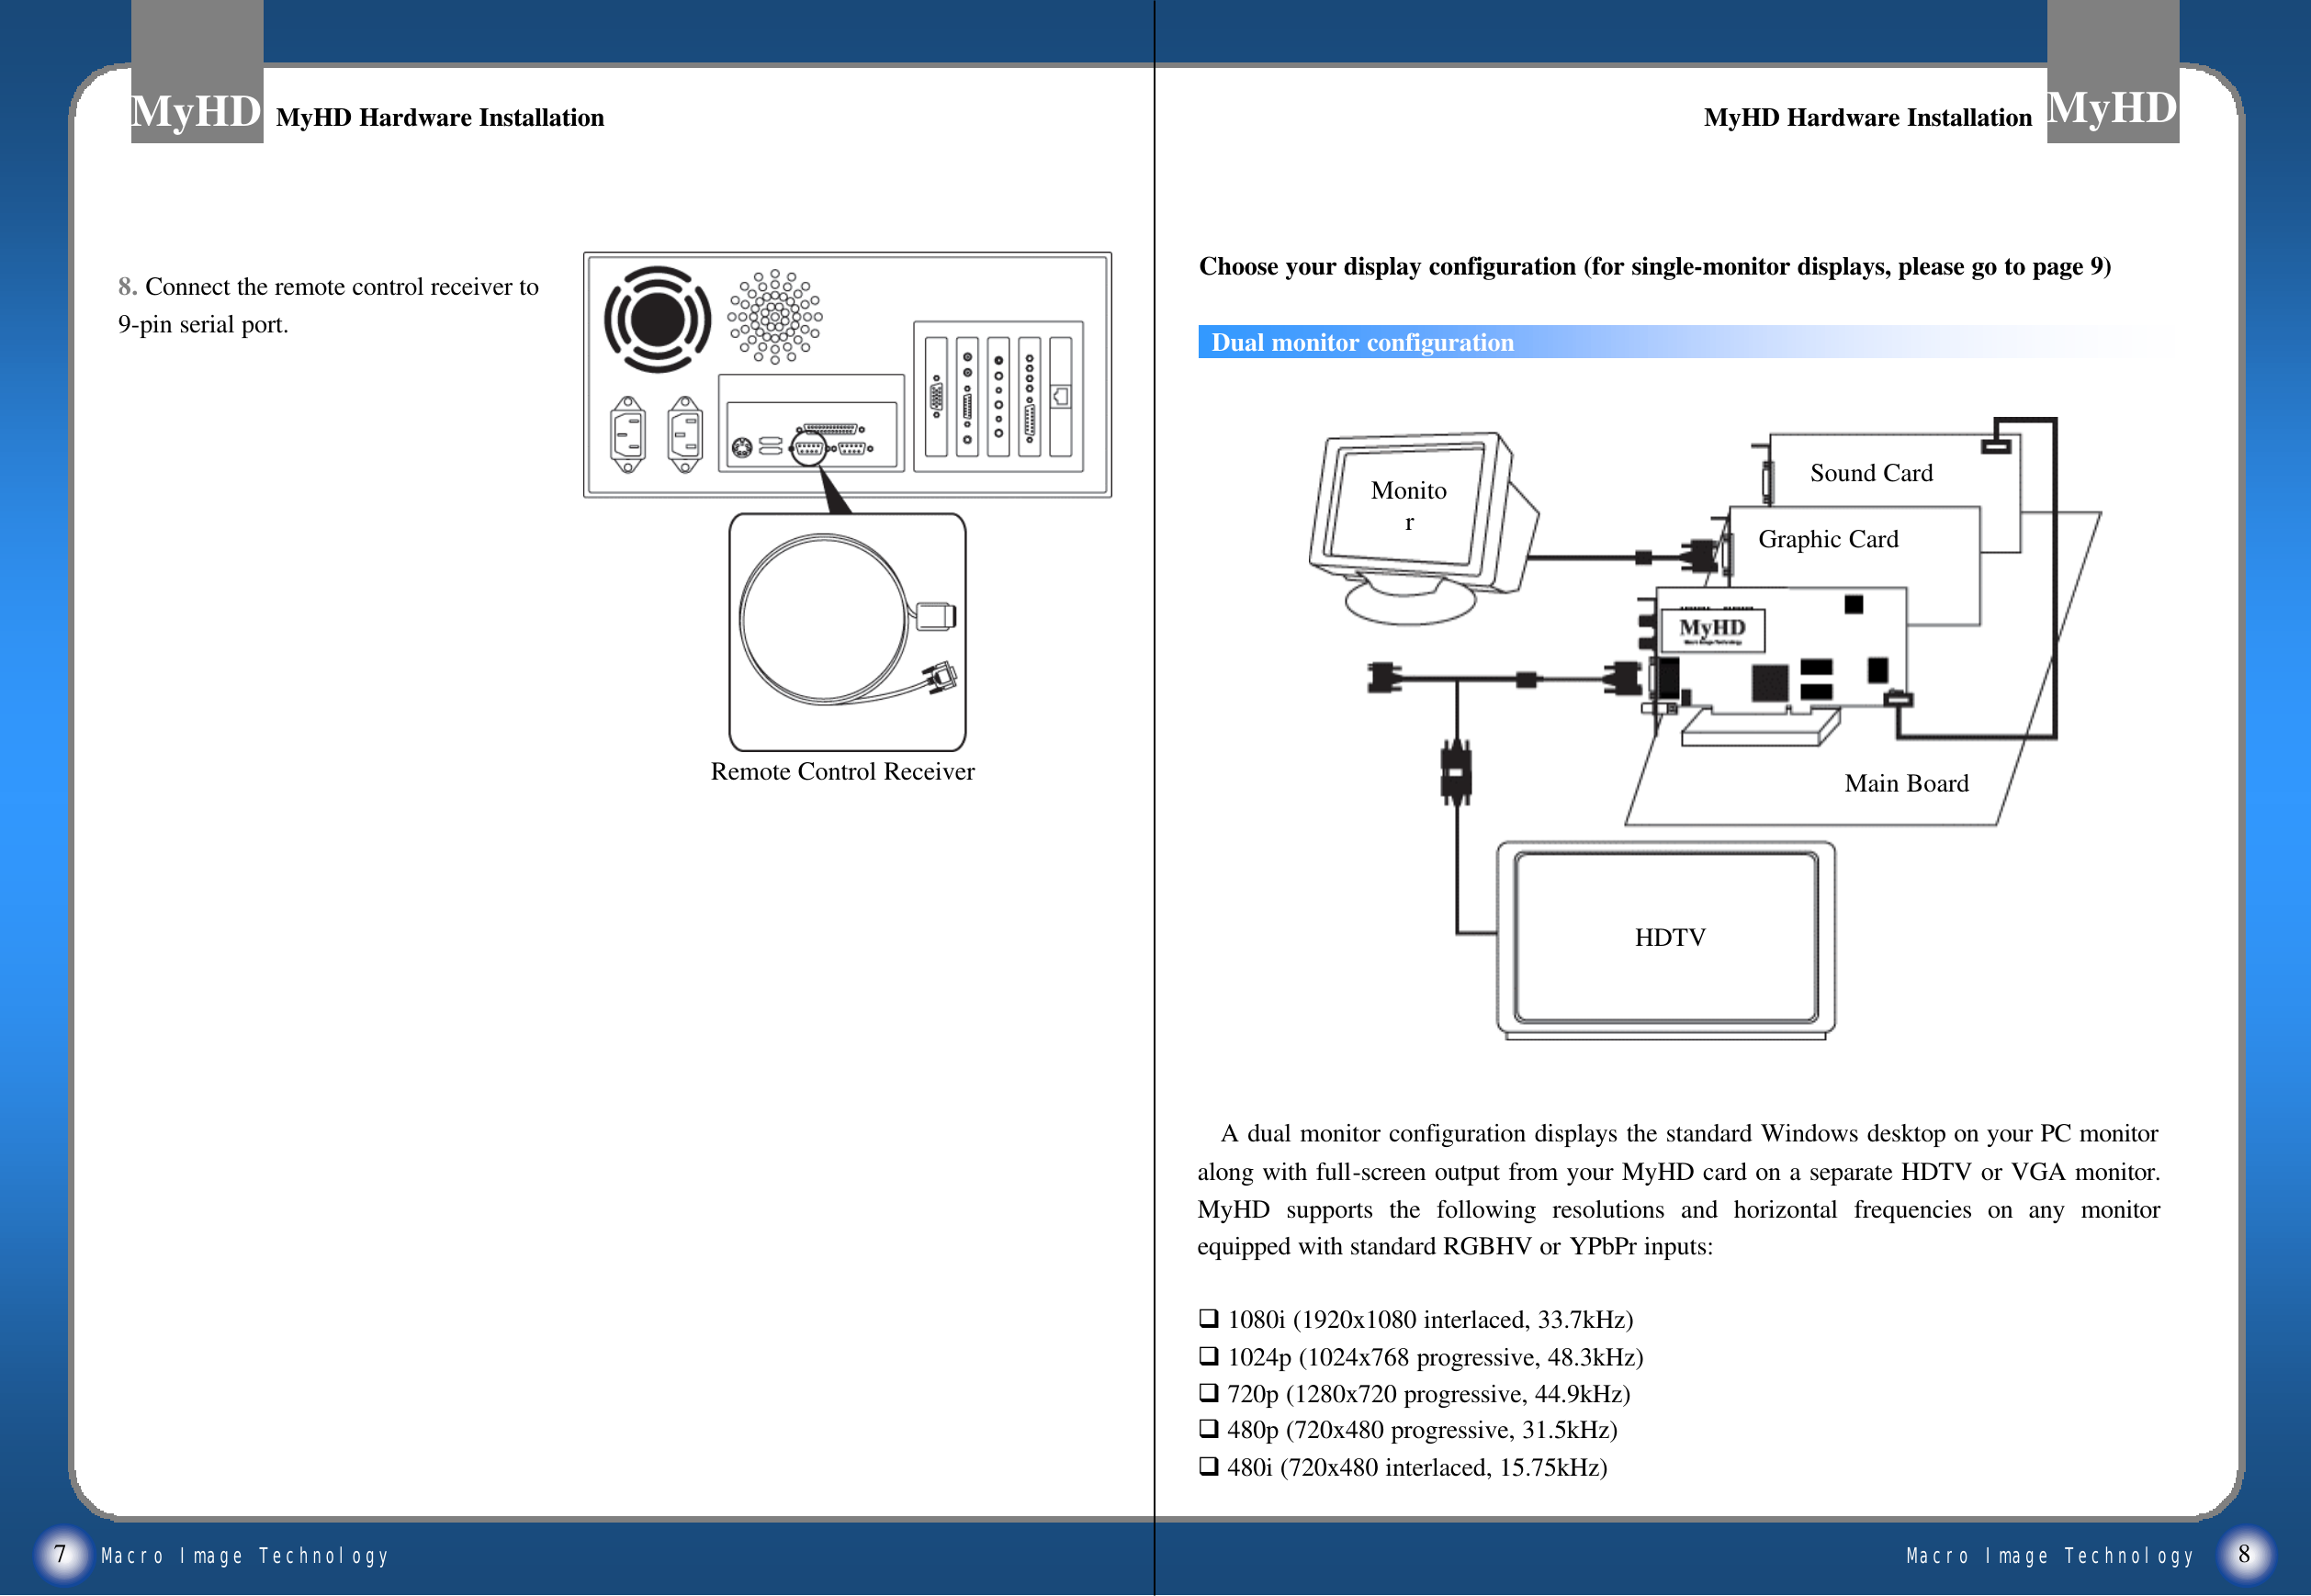Click left page MyHD Hardware Installation title
Viewport: 2311px width, 1596px height.
click(440, 118)
